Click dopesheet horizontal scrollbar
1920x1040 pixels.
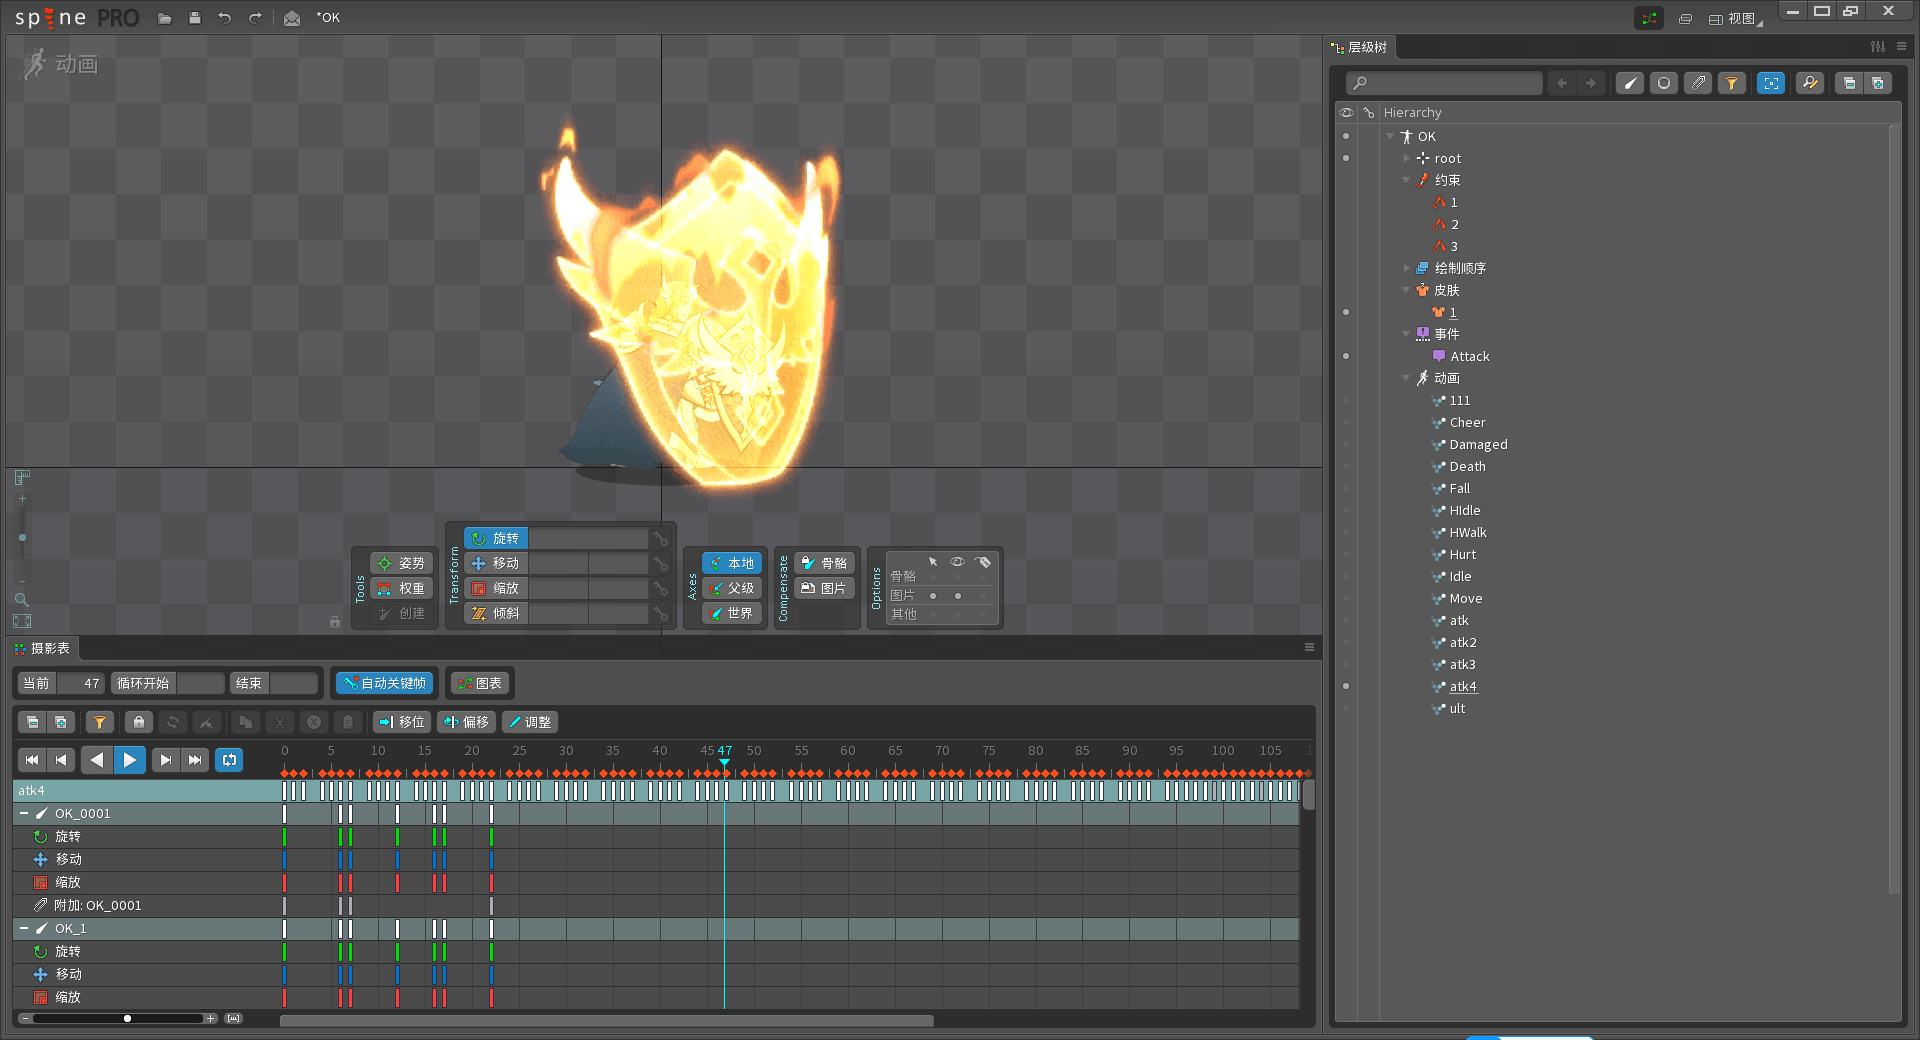point(606,1021)
